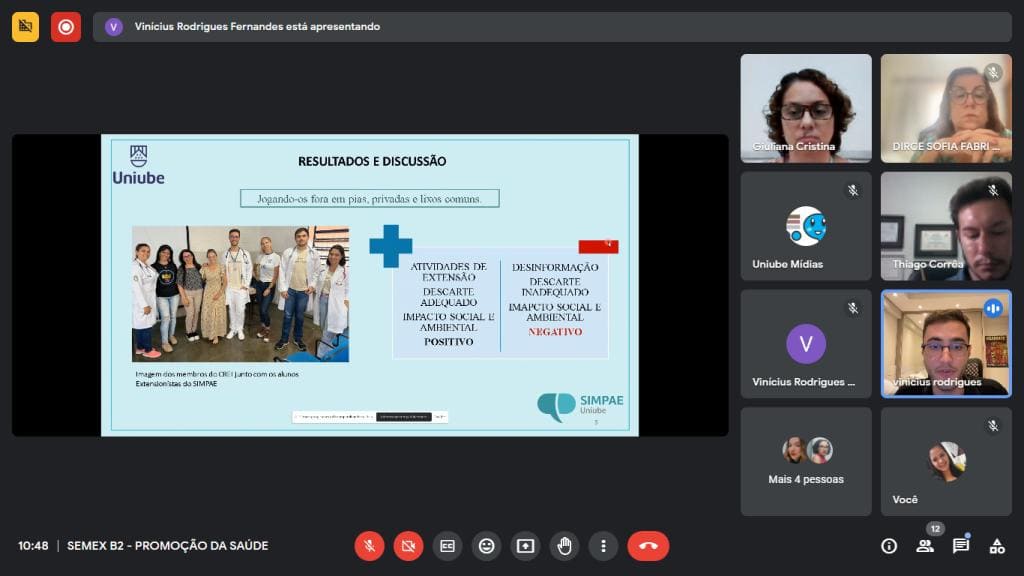Viewport: 1024px width, 576px height.
Task: Click the 10:48 meeting clock
Action: click(x=33, y=545)
